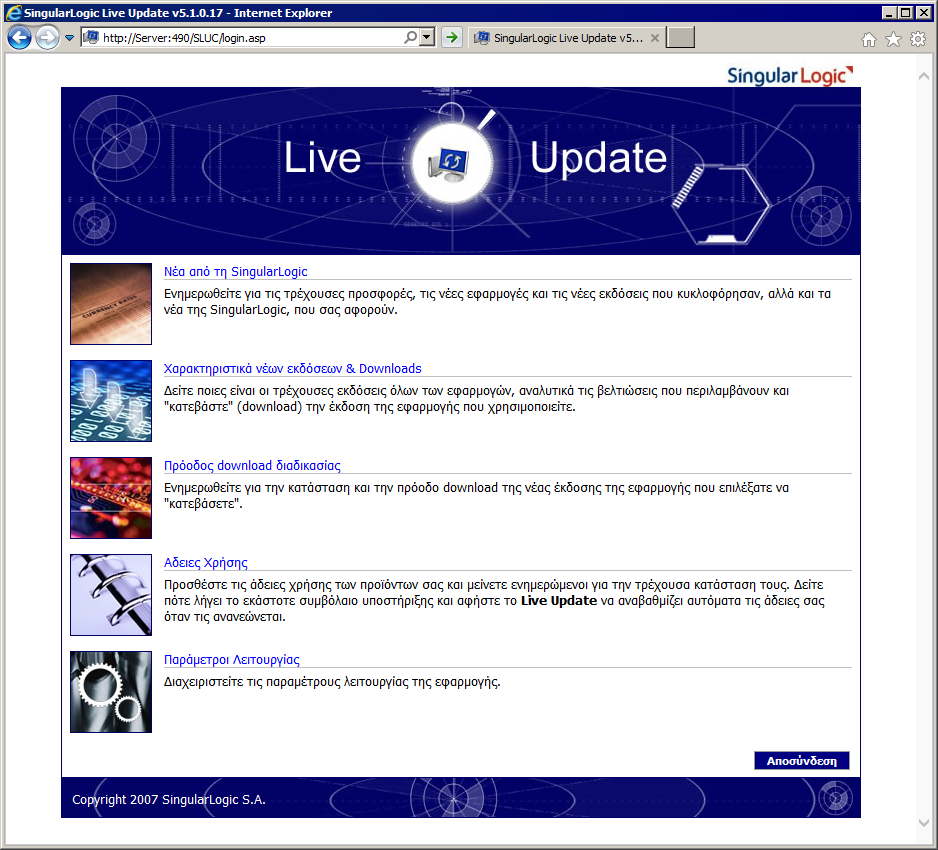The image size is (938, 850).
Task: Expand the address bar autocomplete dropdown arrow
Action: [x=427, y=38]
